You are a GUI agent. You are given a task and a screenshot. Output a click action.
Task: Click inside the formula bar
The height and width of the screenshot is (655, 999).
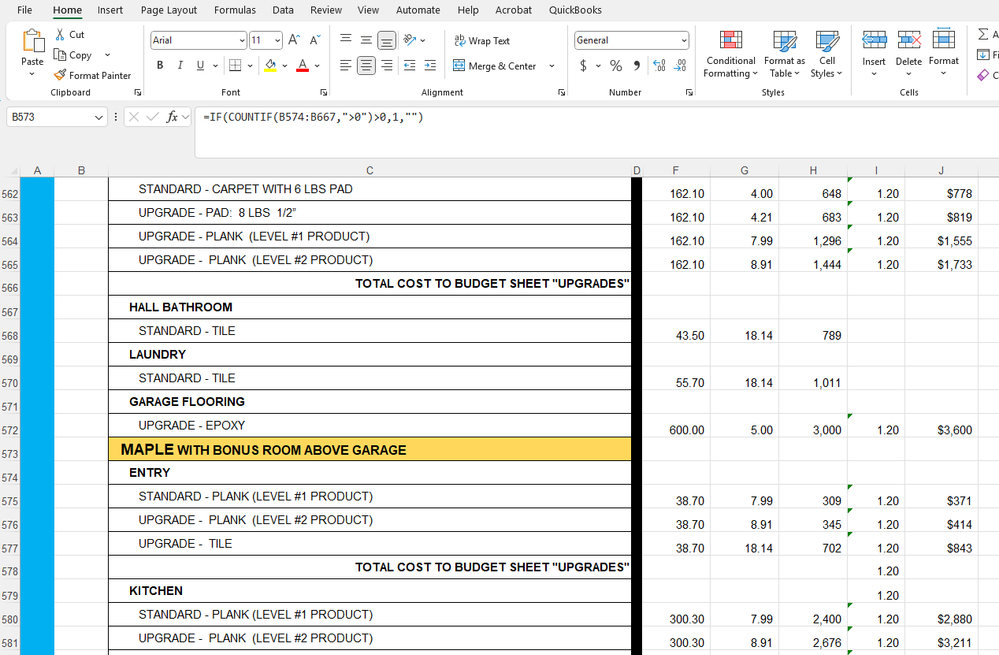coord(596,132)
